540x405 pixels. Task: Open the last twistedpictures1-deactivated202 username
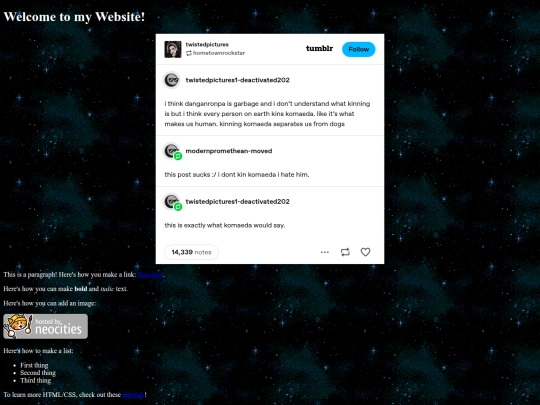click(x=237, y=201)
